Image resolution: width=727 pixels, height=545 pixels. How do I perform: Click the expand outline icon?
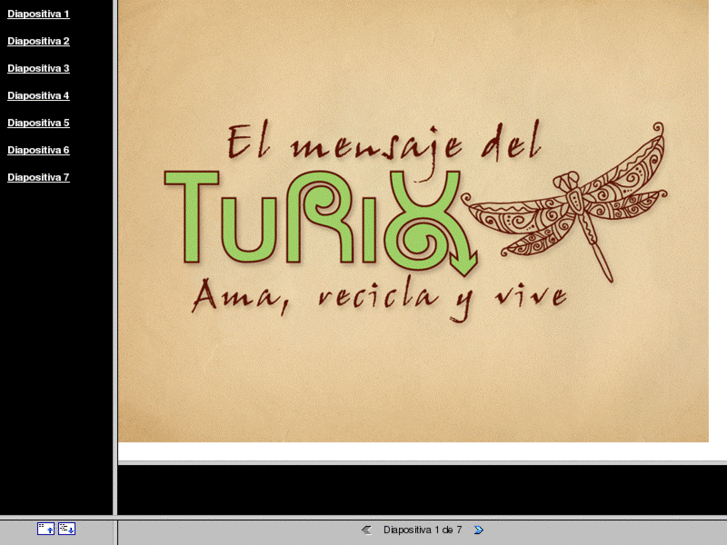(x=67, y=529)
